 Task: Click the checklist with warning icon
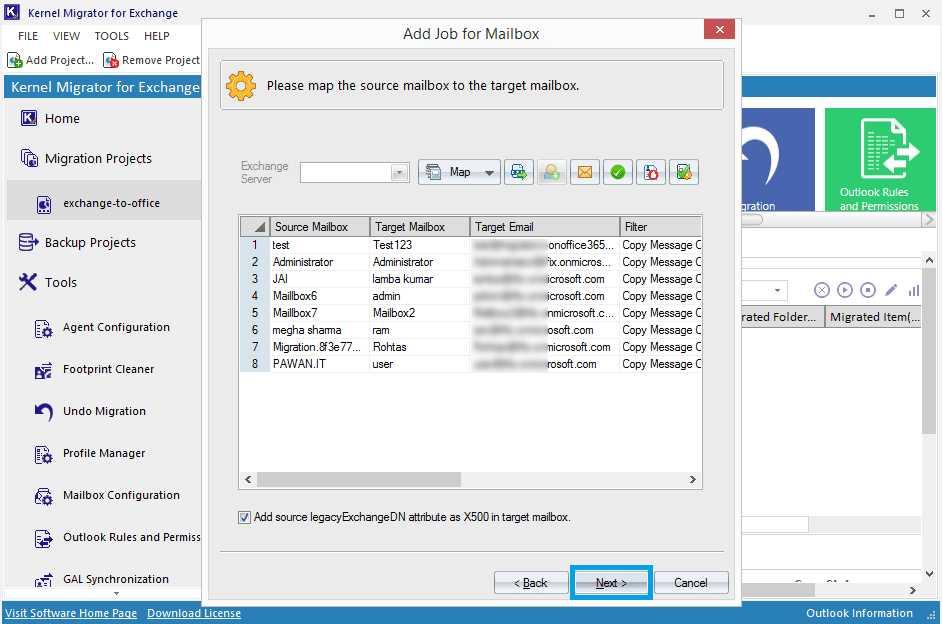(x=684, y=173)
